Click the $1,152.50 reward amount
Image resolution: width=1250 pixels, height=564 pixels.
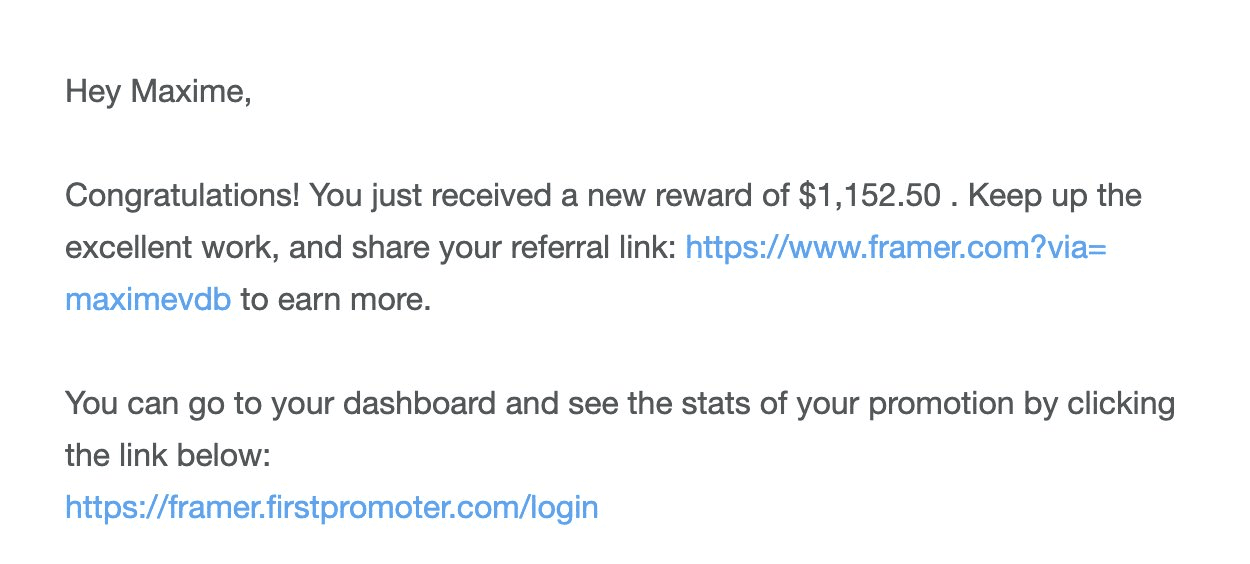coord(869,196)
